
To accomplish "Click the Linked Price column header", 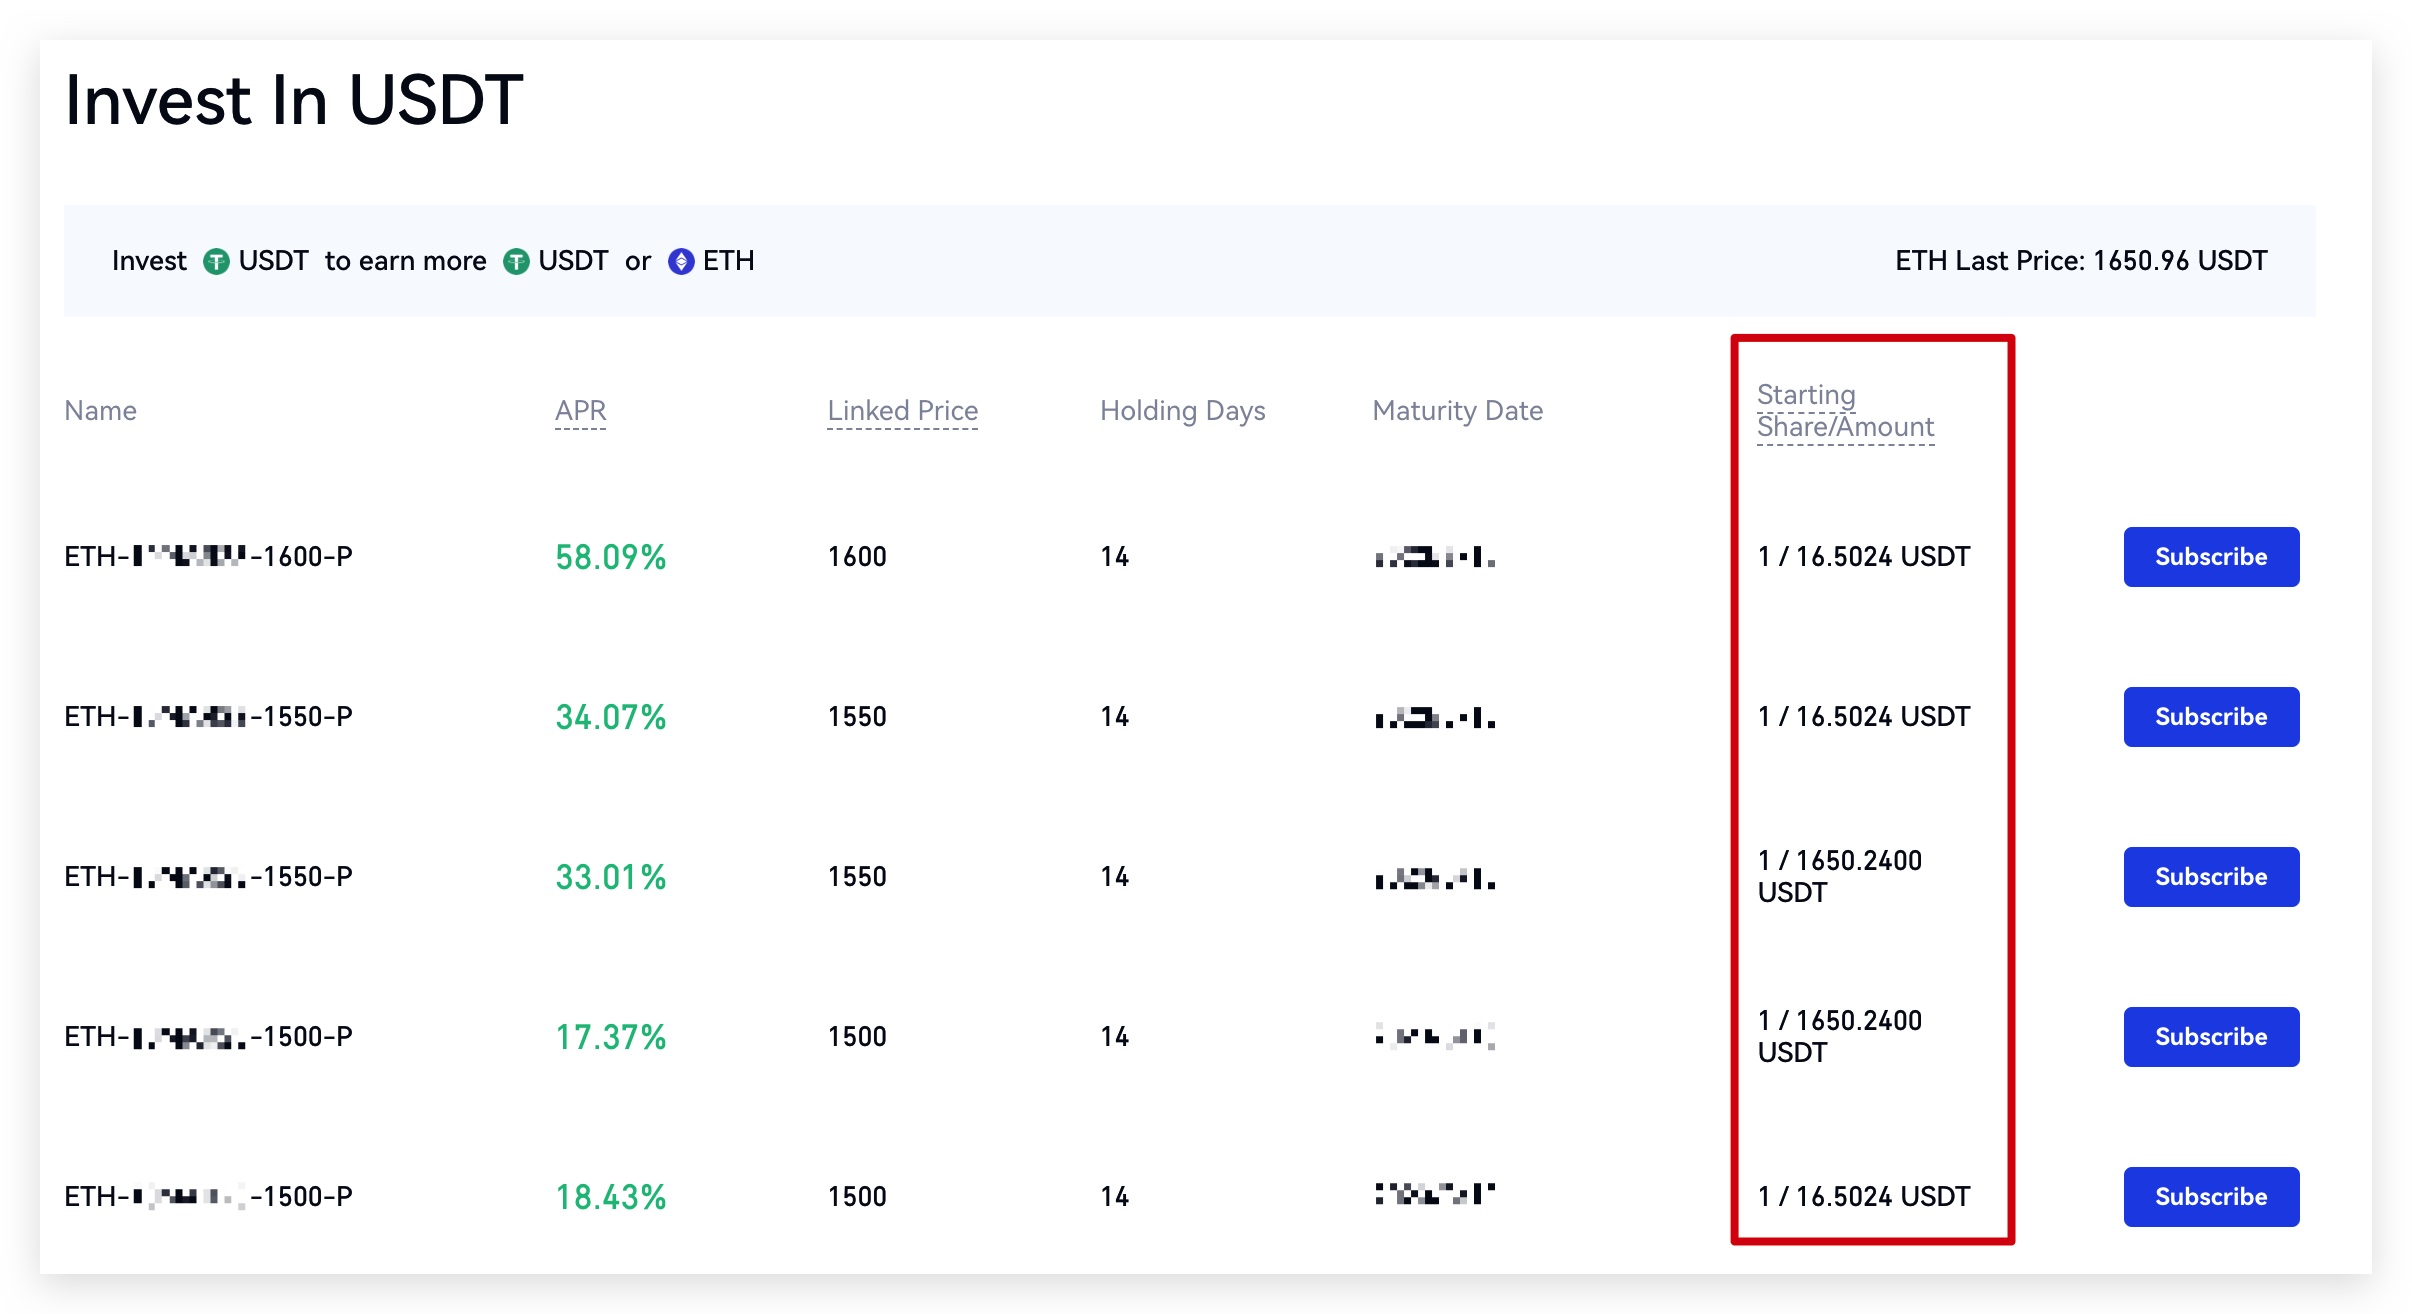I will (x=902, y=411).
